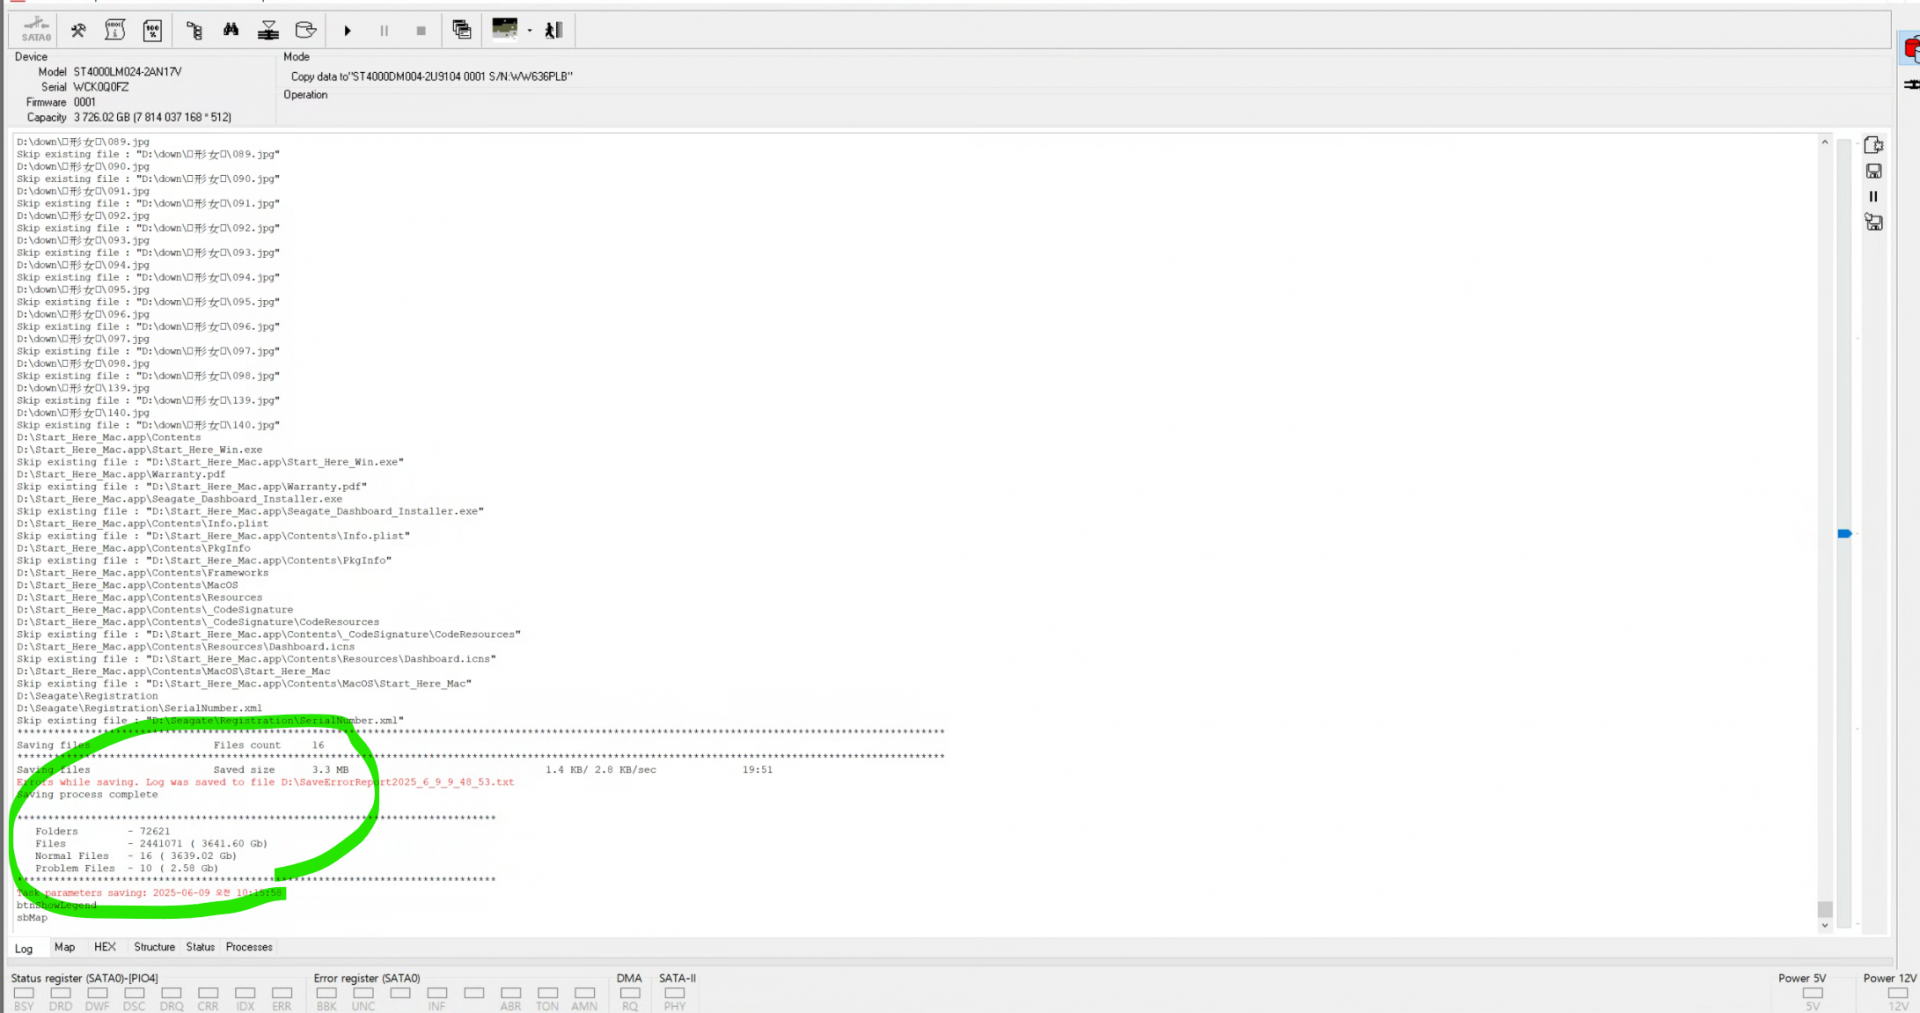Click the hourglass-over-disk toolbar icon

pos(268,31)
